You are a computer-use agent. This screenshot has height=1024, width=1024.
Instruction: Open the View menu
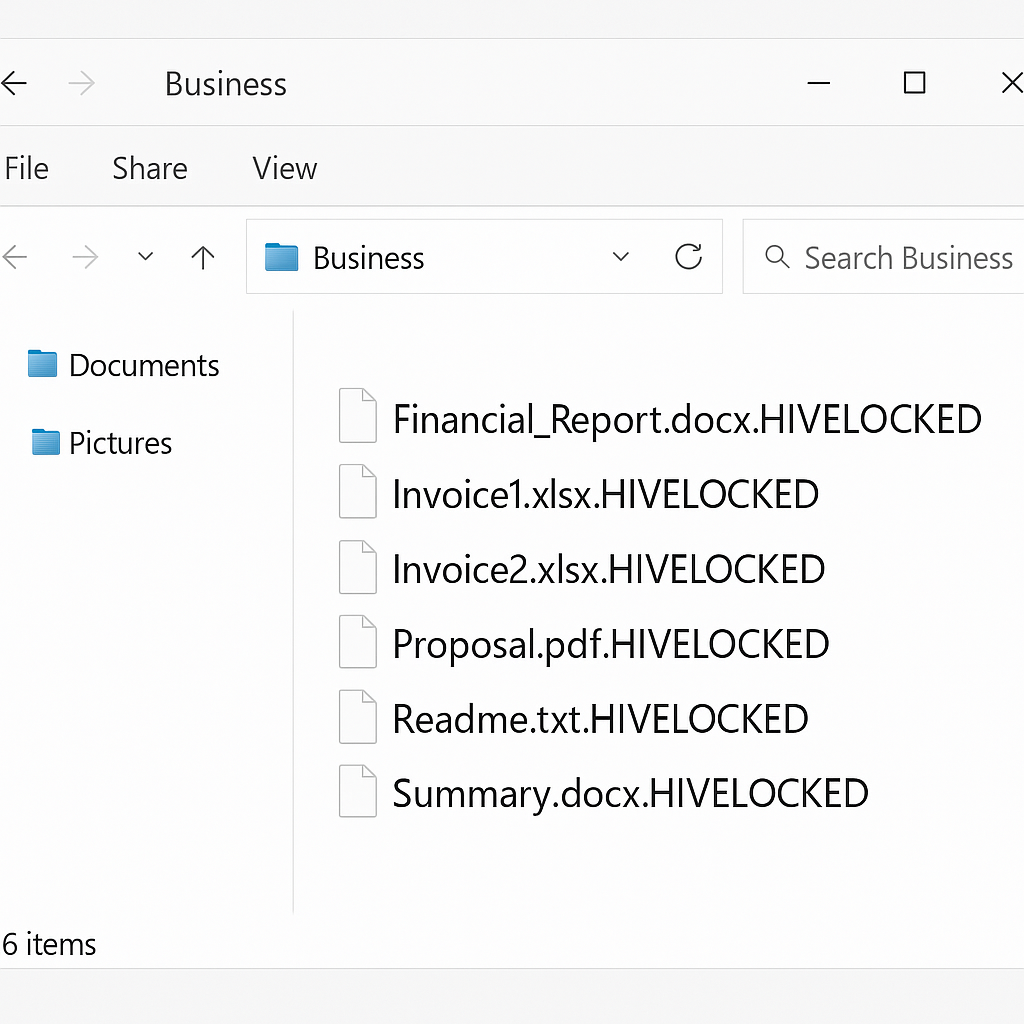tap(284, 168)
